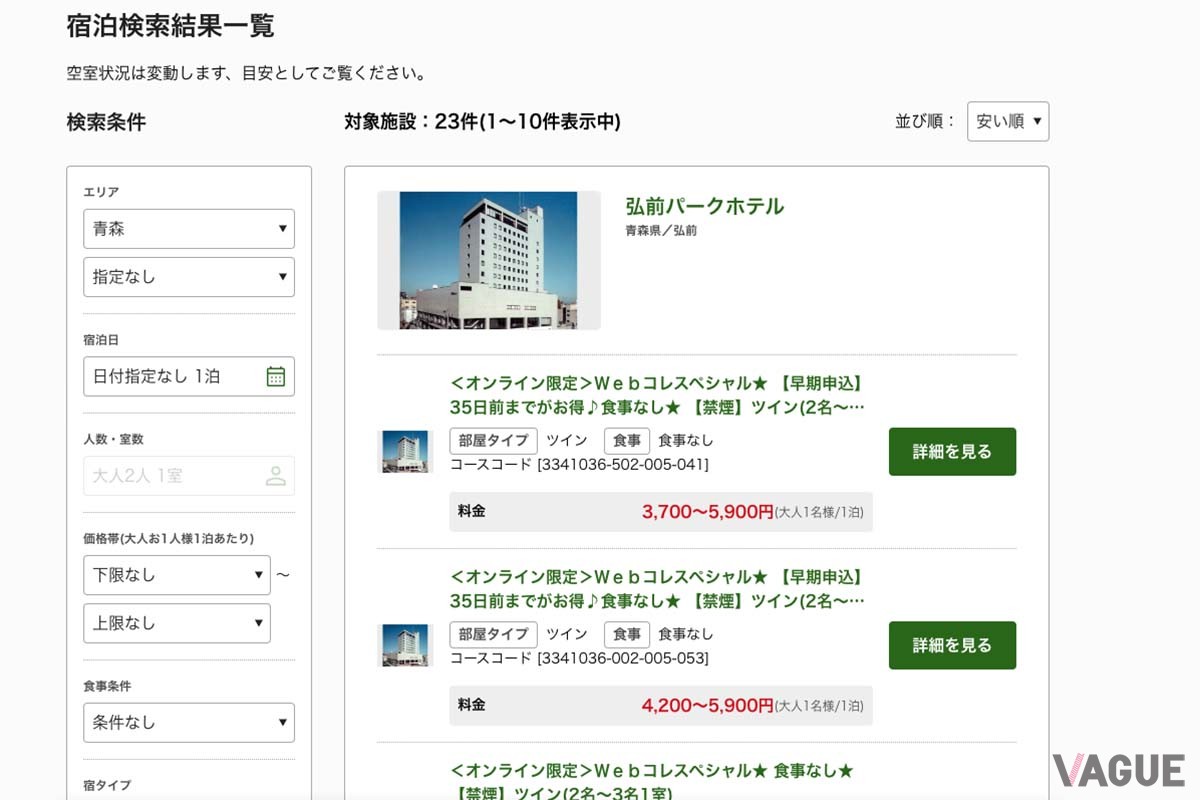
Task: Click the 大人2人 1室 guest field
Action: [189, 476]
